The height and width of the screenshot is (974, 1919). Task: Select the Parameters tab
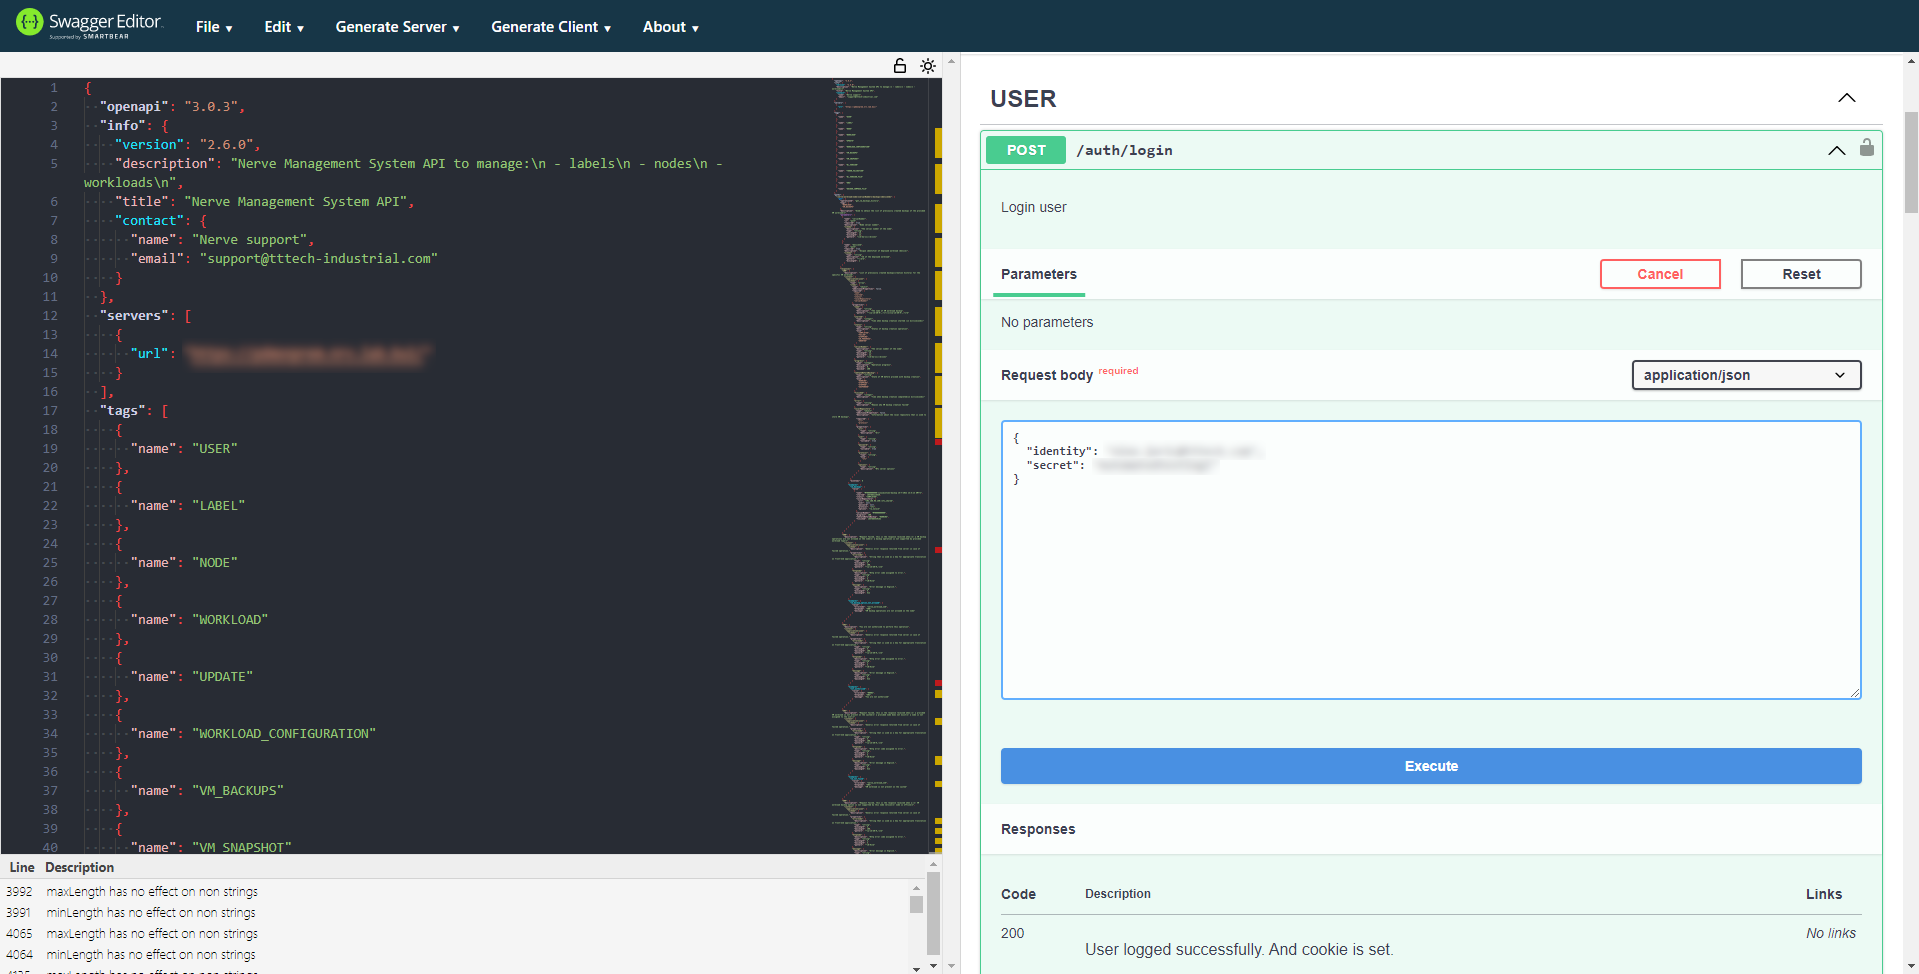click(1038, 274)
